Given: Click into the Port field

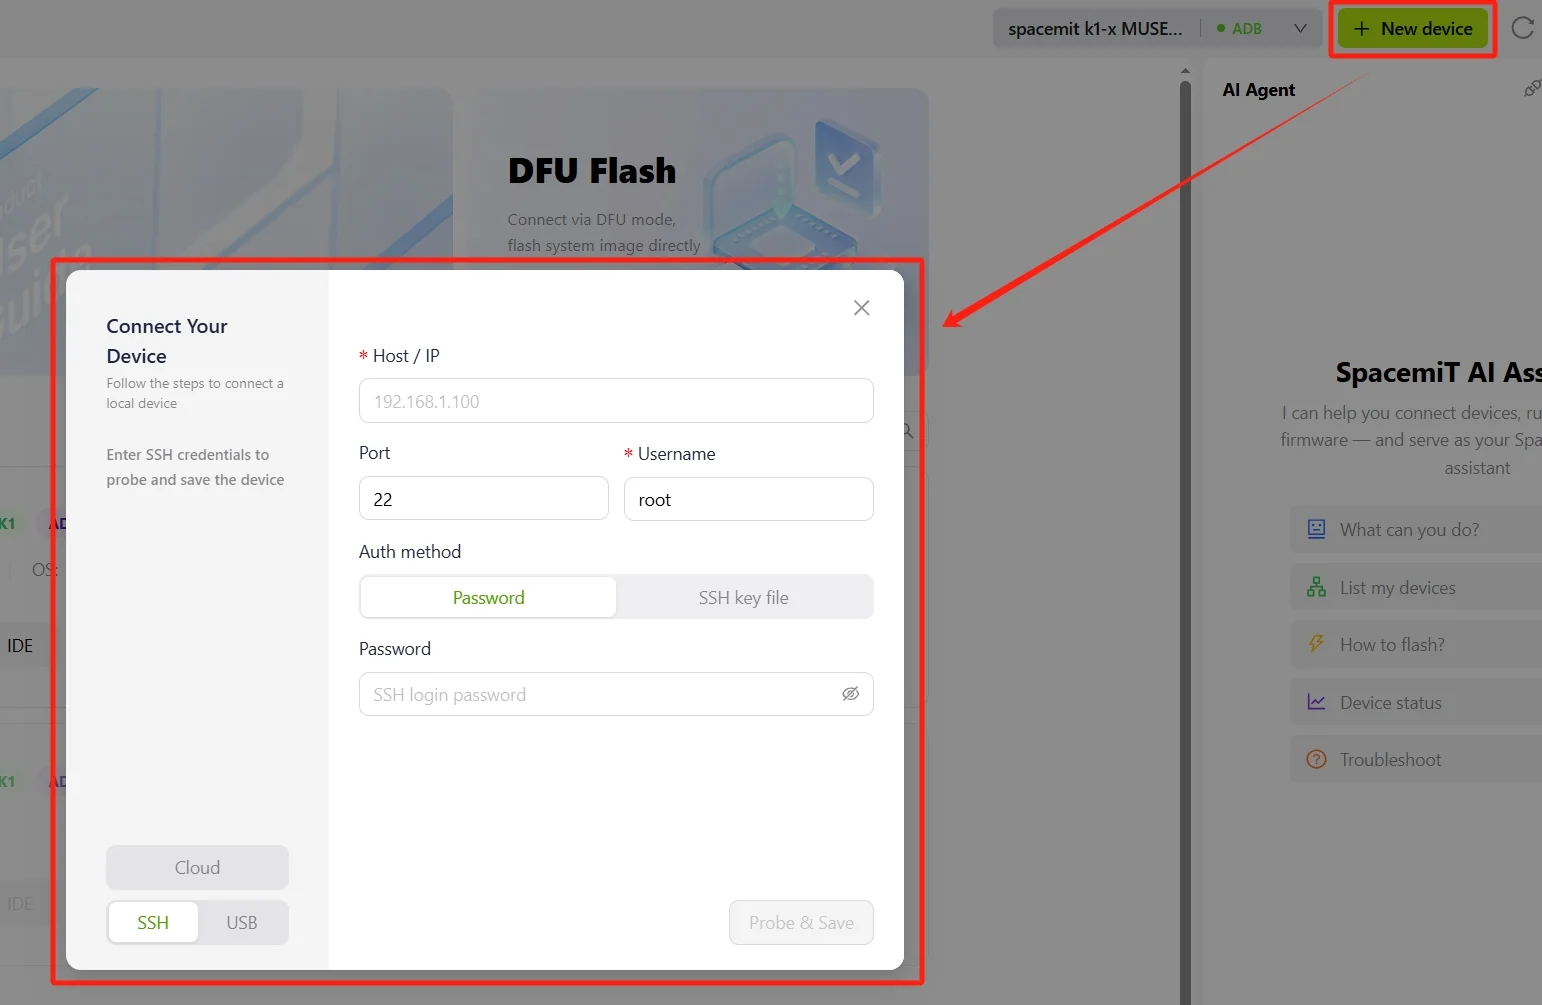Looking at the screenshot, I should pos(484,499).
